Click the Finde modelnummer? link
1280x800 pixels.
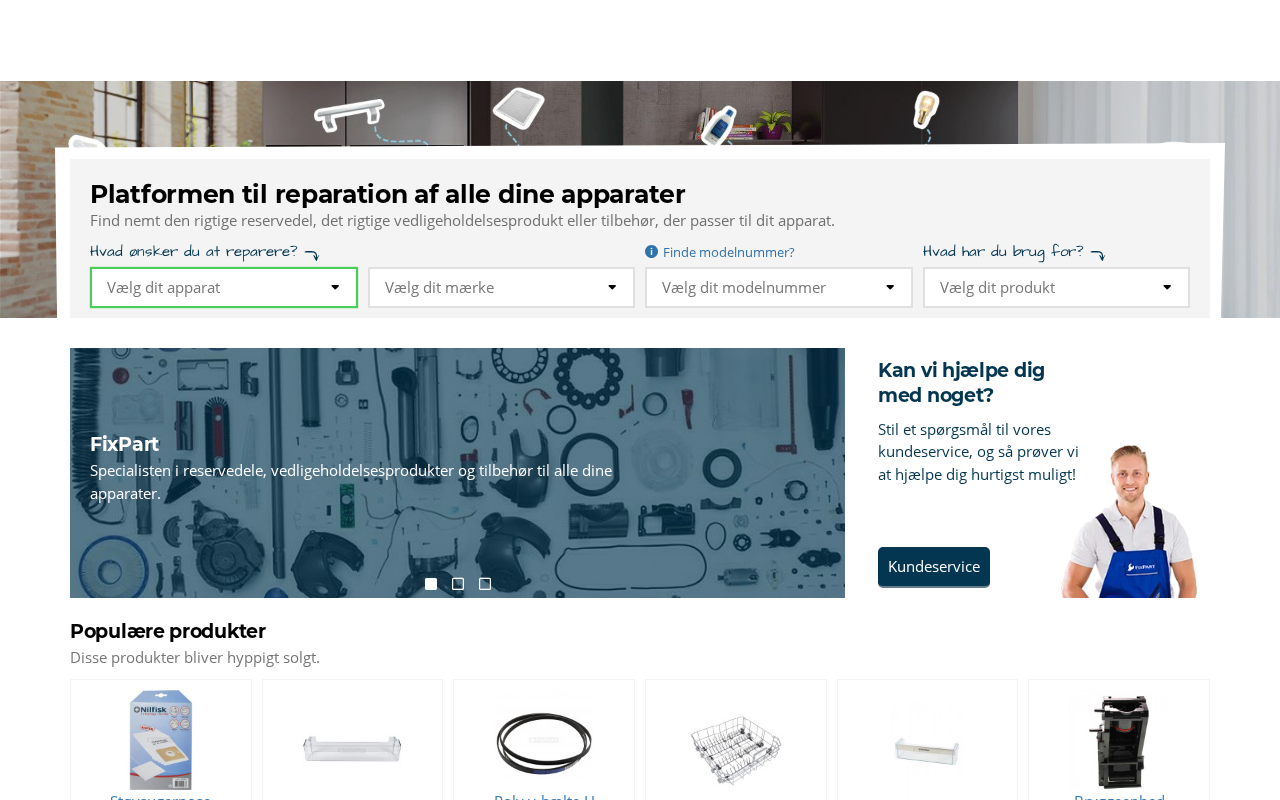(729, 252)
